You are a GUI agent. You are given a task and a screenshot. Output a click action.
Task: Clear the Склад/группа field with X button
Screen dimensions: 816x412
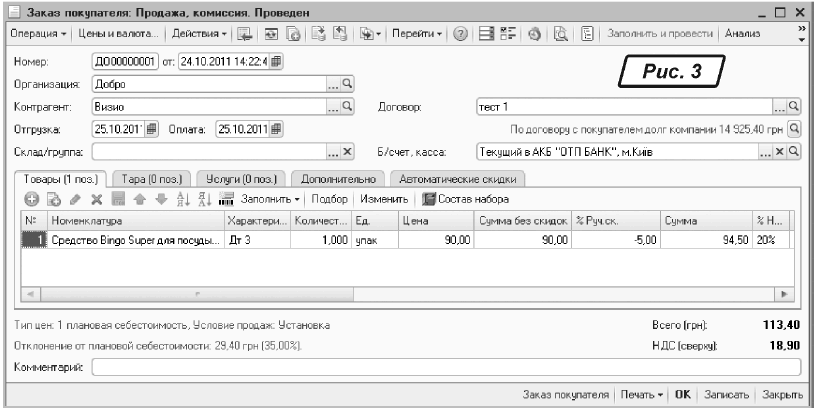(348, 150)
